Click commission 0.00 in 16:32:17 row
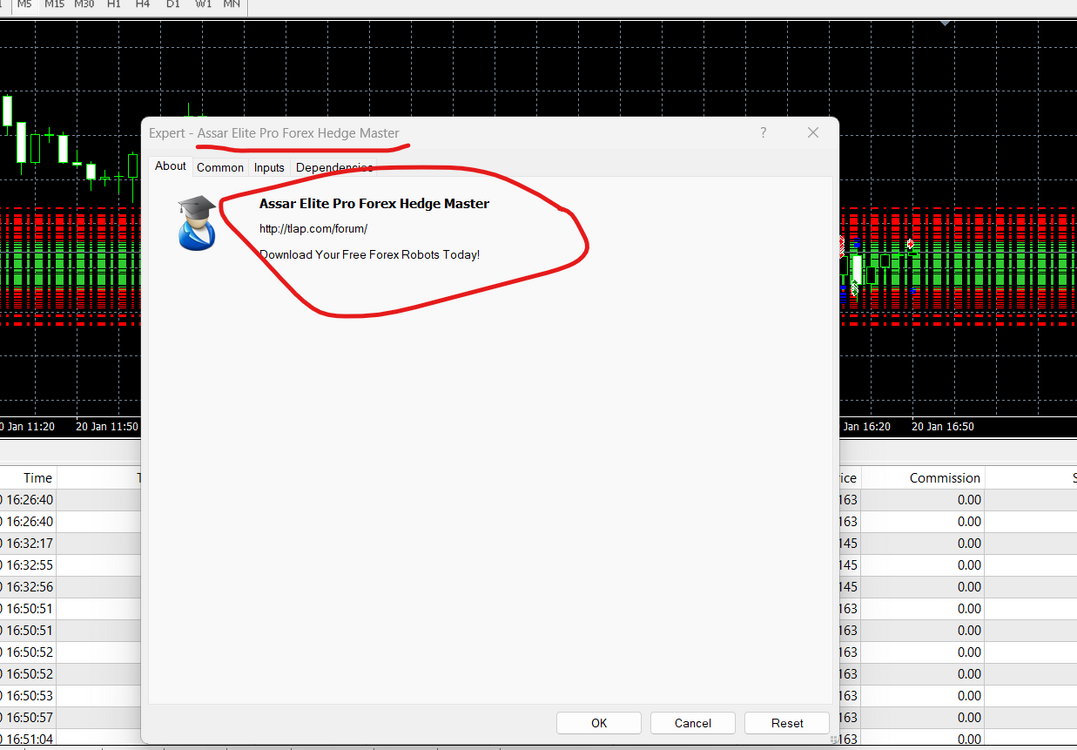Image resolution: width=1077 pixels, height=750 pixels. 968,543
